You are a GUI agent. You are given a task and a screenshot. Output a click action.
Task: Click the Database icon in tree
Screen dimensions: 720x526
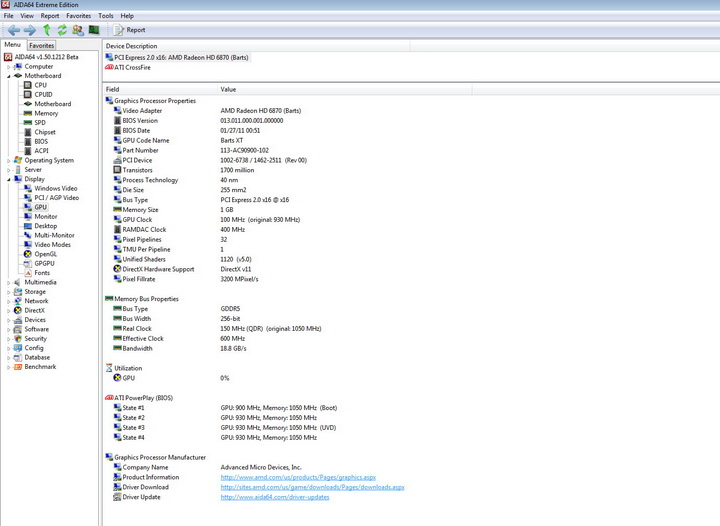tap(18, 358)
